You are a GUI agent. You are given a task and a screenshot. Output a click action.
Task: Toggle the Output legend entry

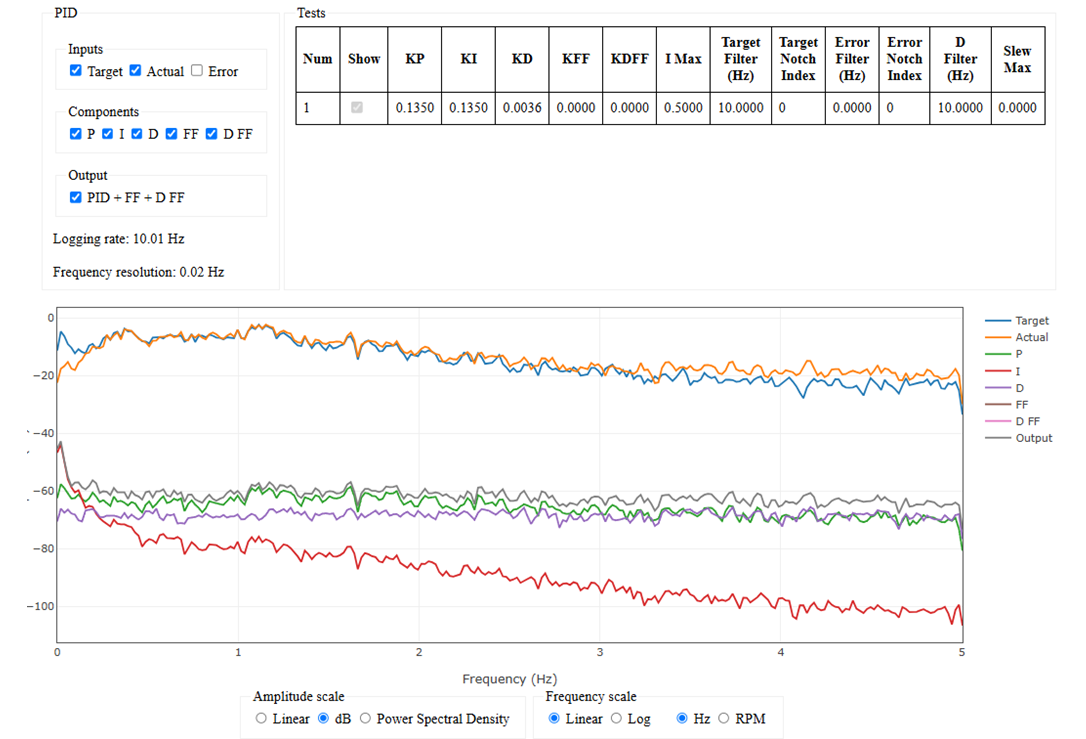click(1018, 438)
